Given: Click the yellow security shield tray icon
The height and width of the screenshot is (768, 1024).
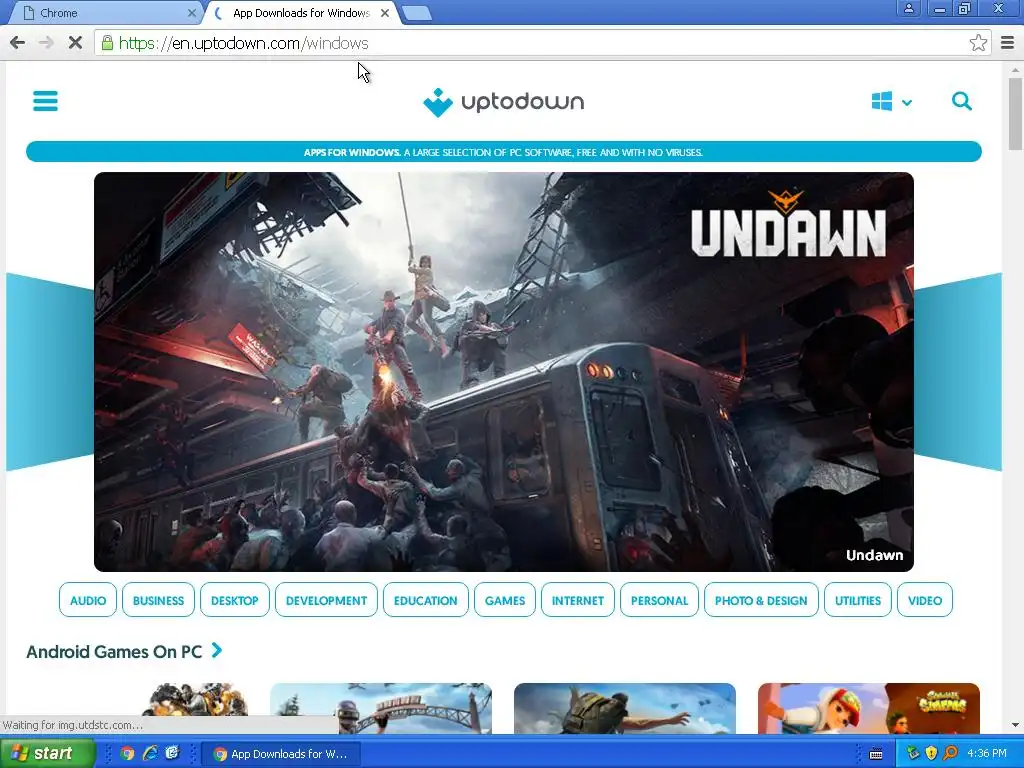Looking at the screenshot, I should (x=931, y=754).
